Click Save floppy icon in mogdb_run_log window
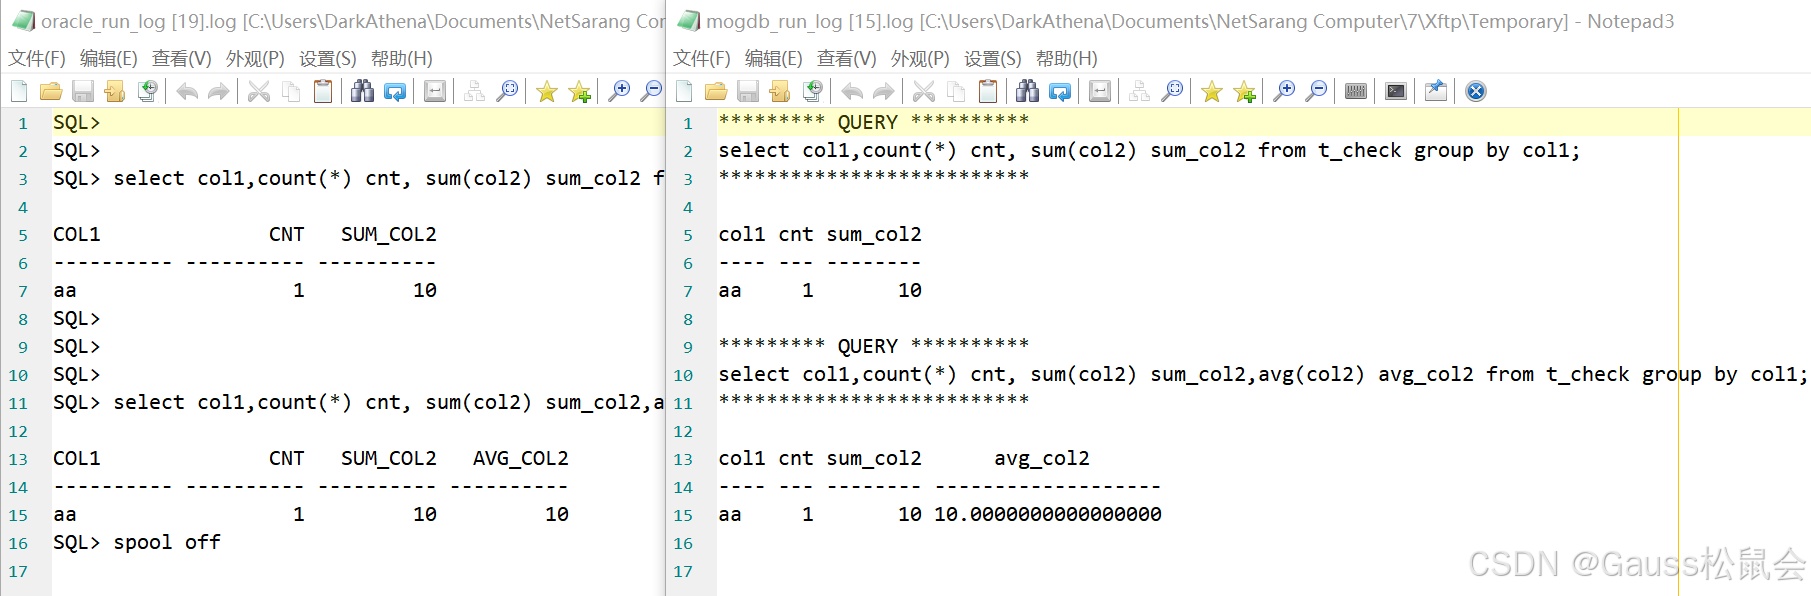 [748, 92]
